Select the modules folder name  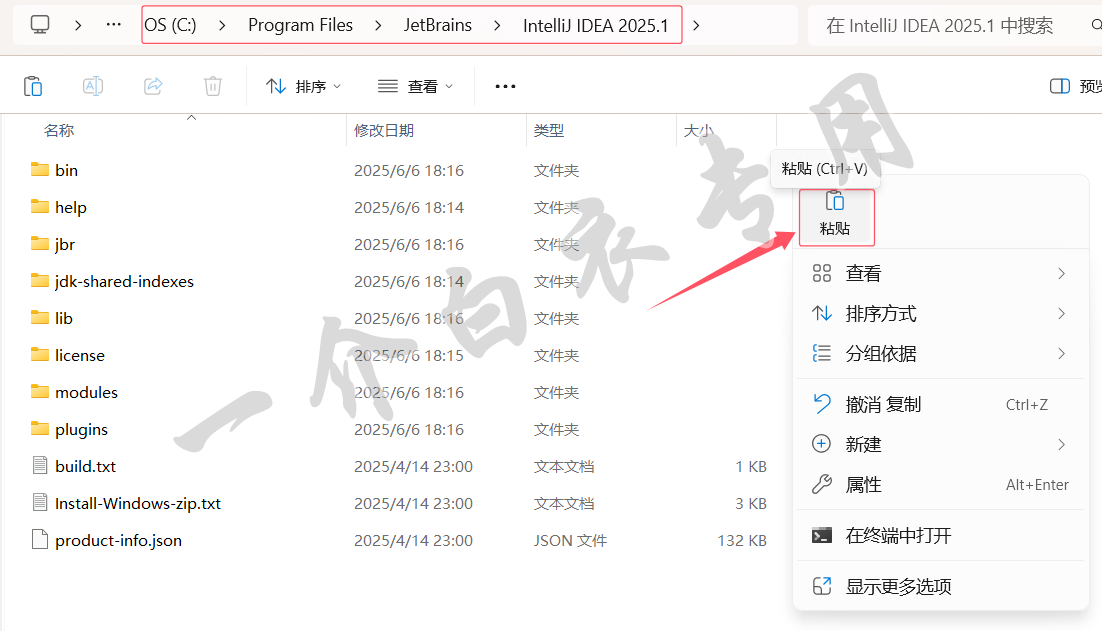point(86,392)
